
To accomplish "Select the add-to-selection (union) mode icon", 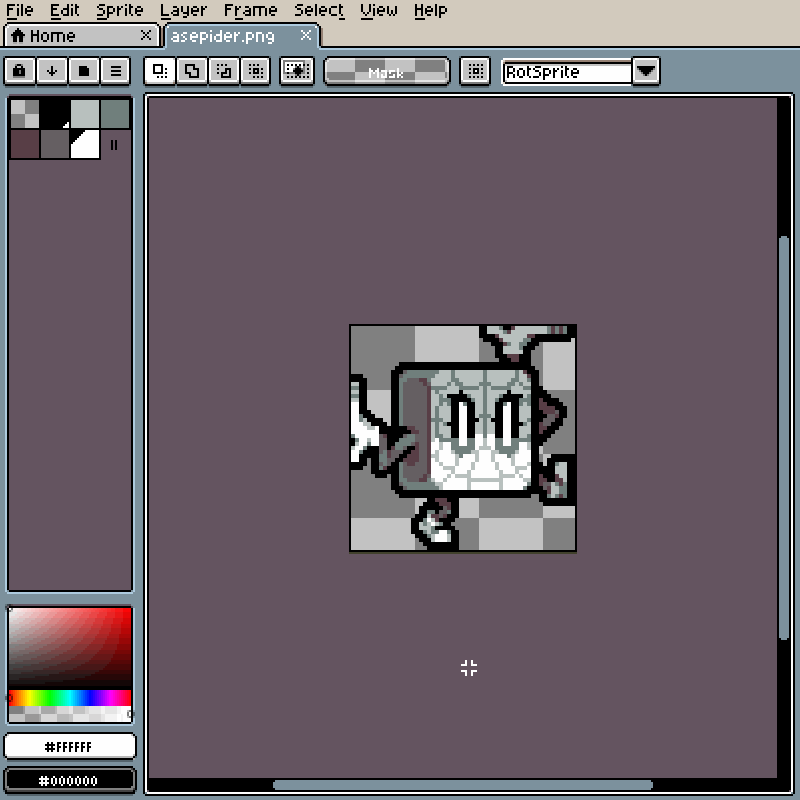I will (192, 71).
